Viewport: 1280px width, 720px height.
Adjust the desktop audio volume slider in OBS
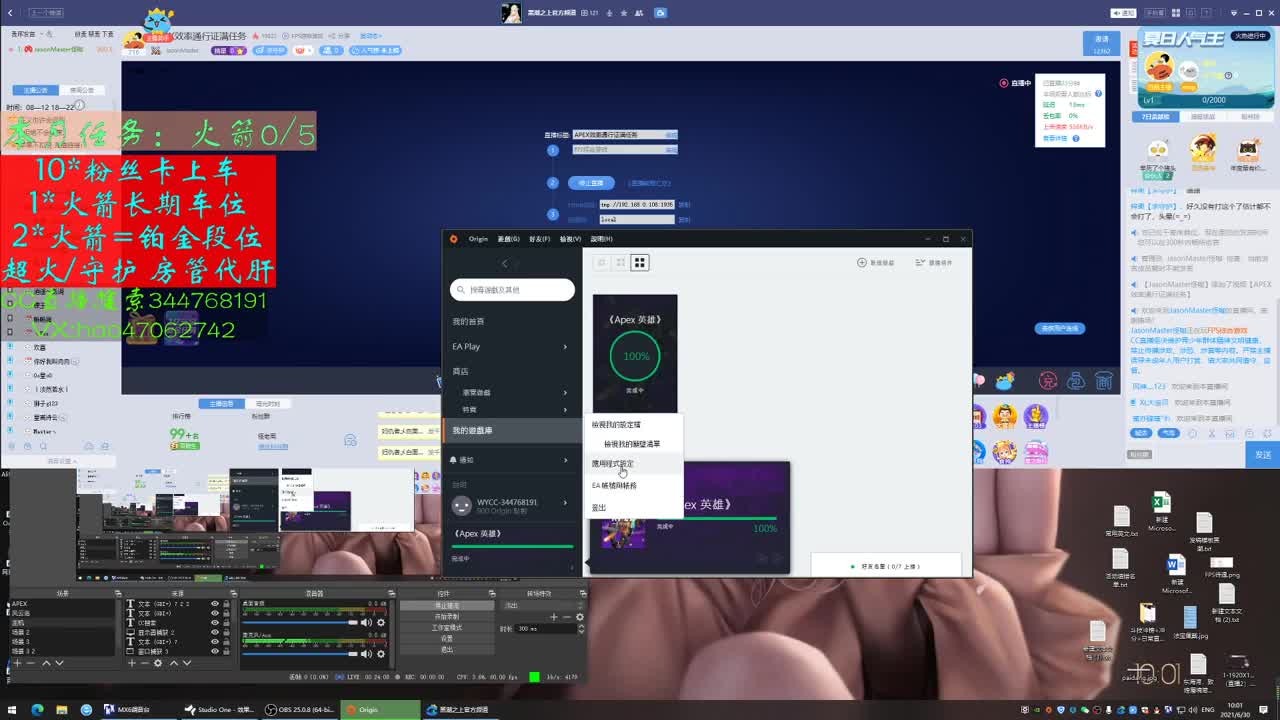(300, 623)
